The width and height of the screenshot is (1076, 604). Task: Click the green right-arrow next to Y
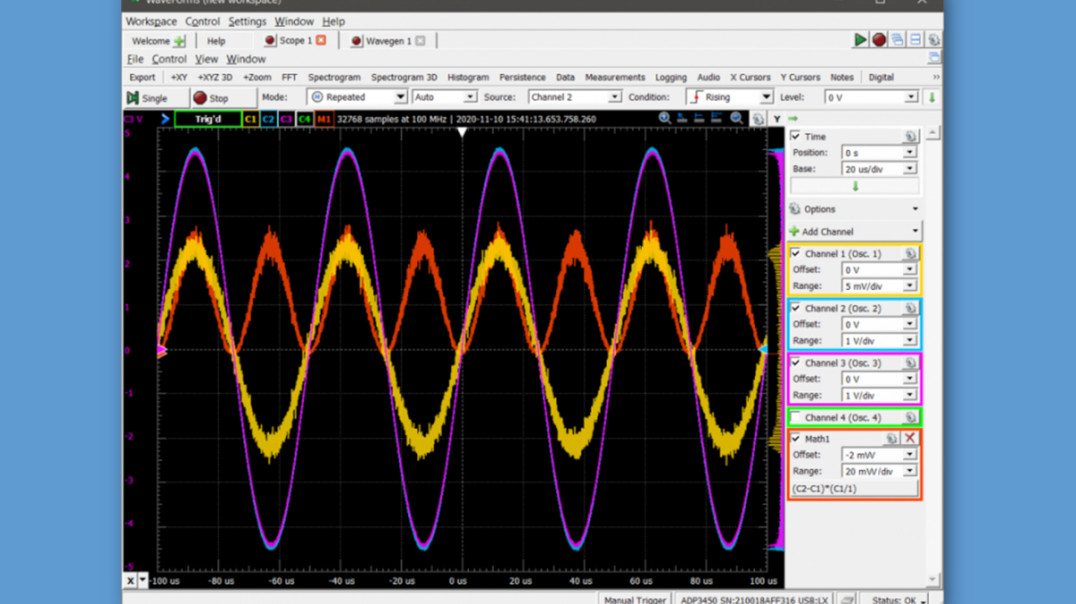coord(793,119)
